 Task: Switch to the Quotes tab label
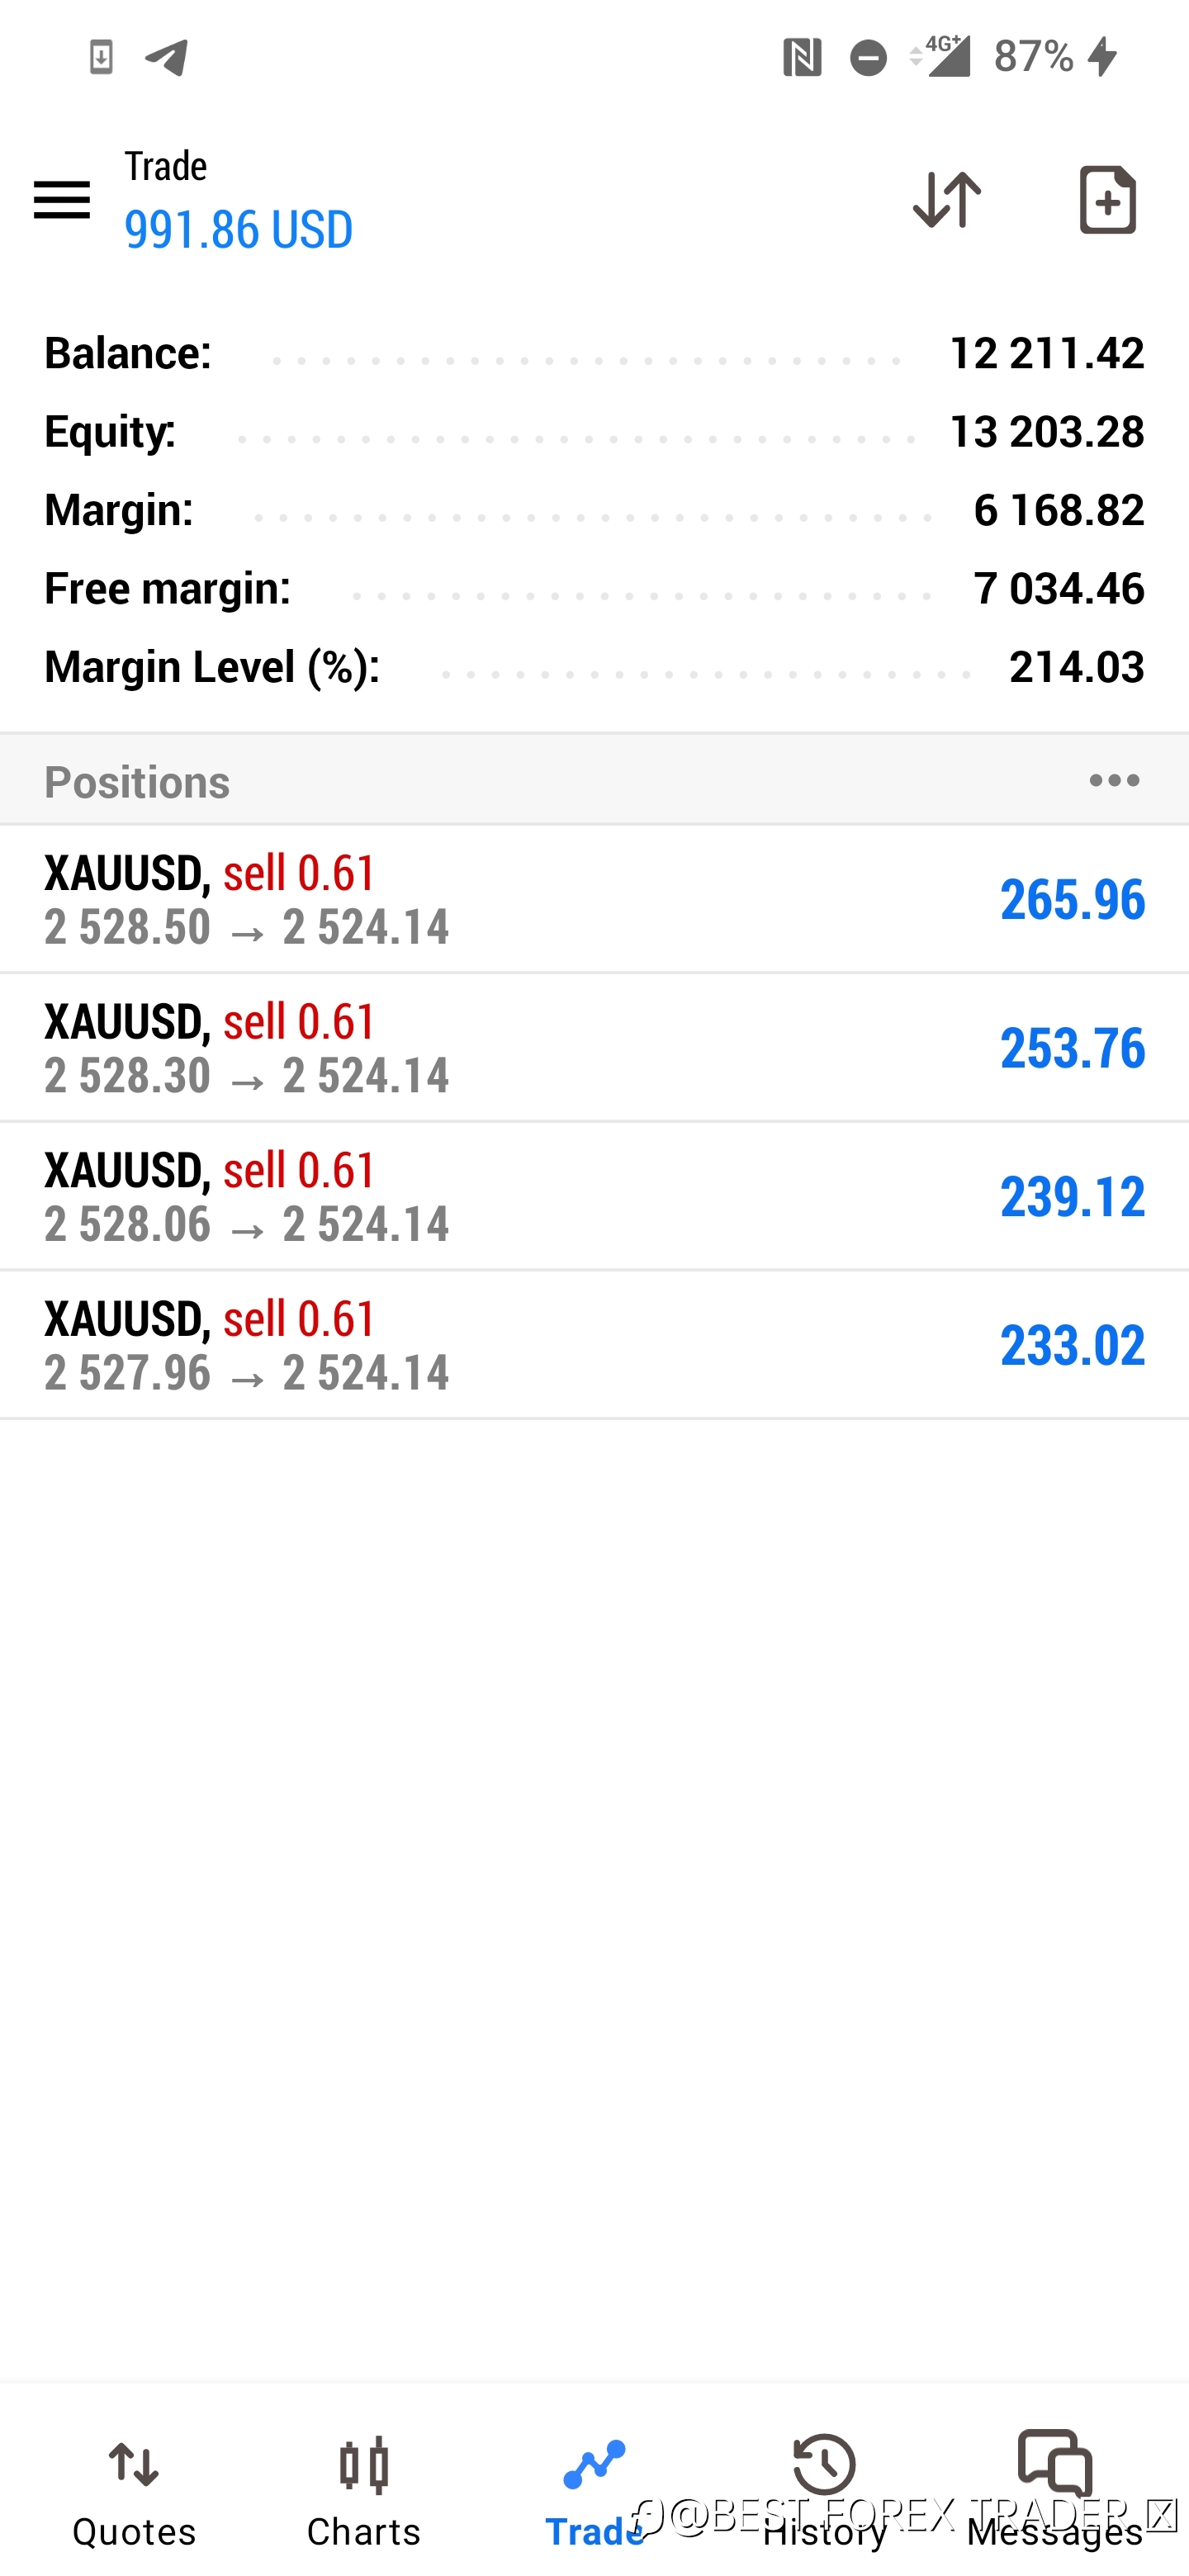coord(134,2532)
